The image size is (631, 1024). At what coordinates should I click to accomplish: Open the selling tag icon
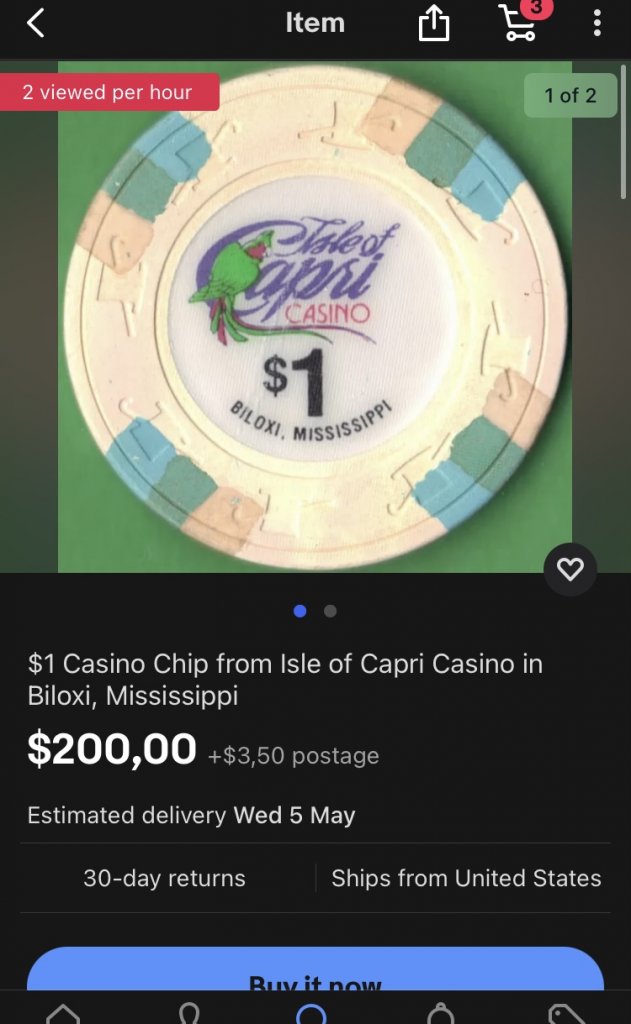tap(567, 1012)
